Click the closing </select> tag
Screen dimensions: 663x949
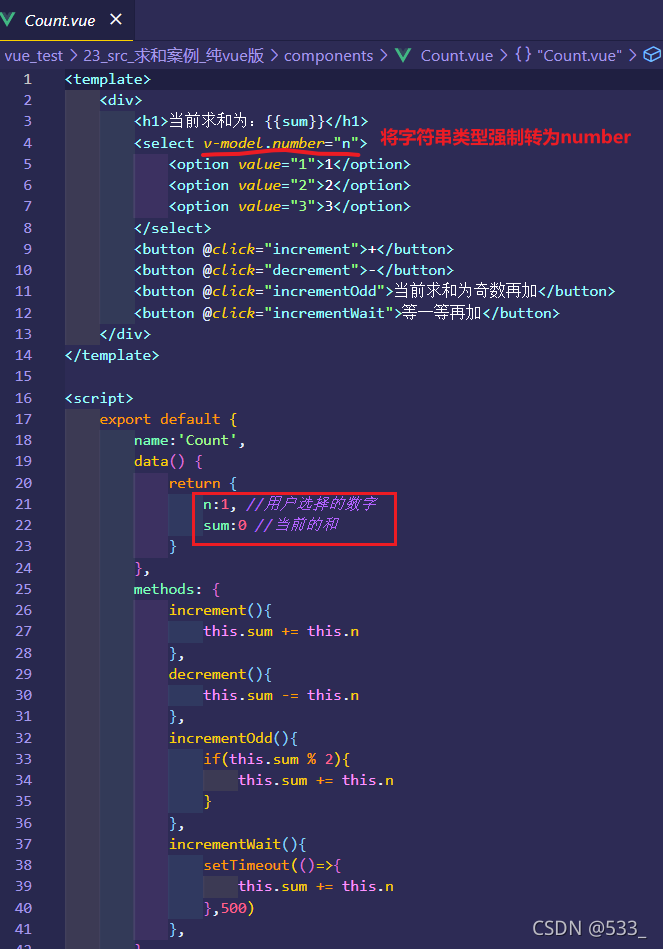tap(173, 229)
